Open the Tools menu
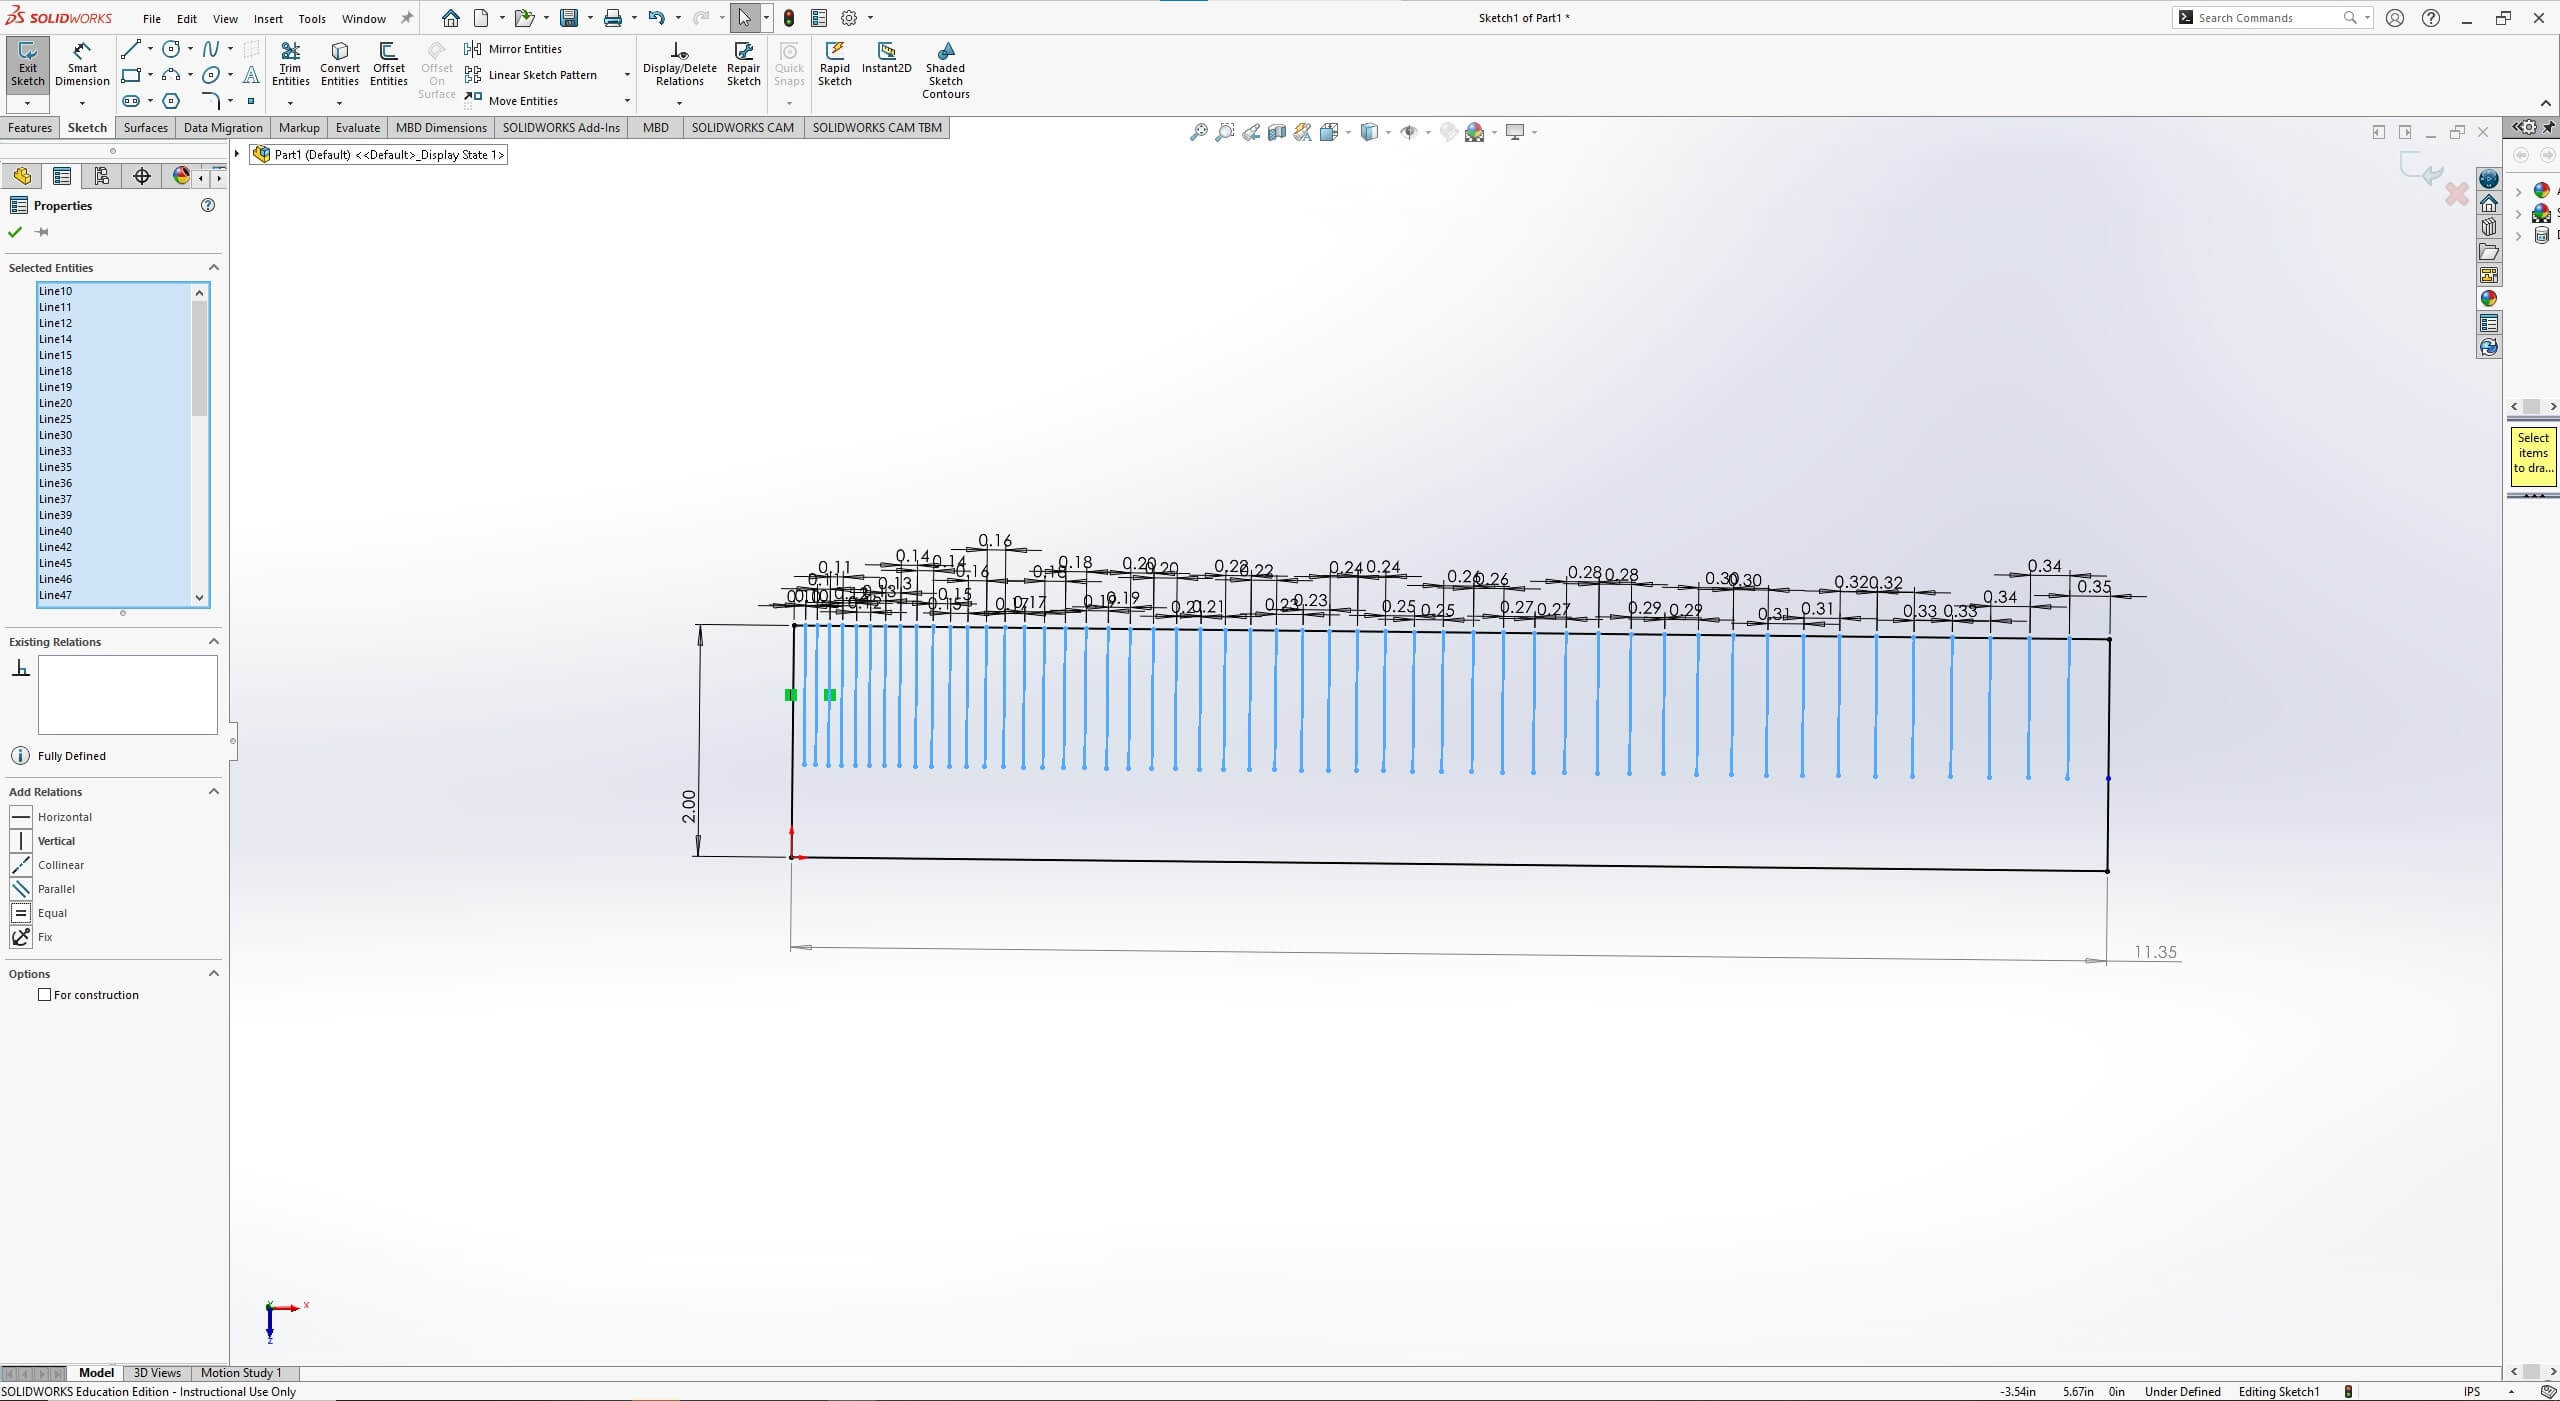This screenshot has width=2560, height=1401. tap(312, 19)
